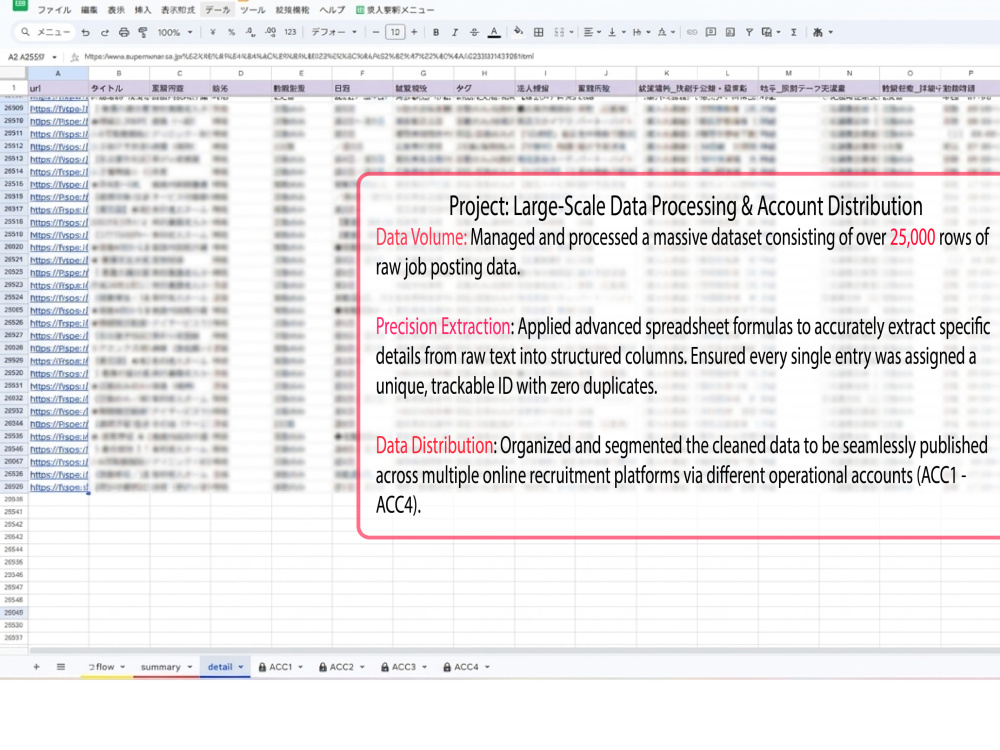Image resolution: width=1000 pixels, height=750 pixels.
Task: Click the Insert comment icon
Action: (x=710, y=32)
